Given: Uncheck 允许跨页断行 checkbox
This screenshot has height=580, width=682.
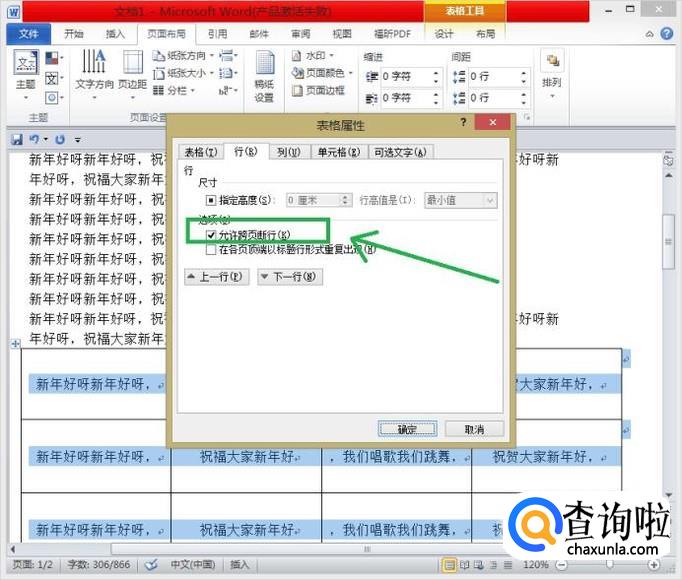Looking at the screenshot, I should (x=211, y=235).
